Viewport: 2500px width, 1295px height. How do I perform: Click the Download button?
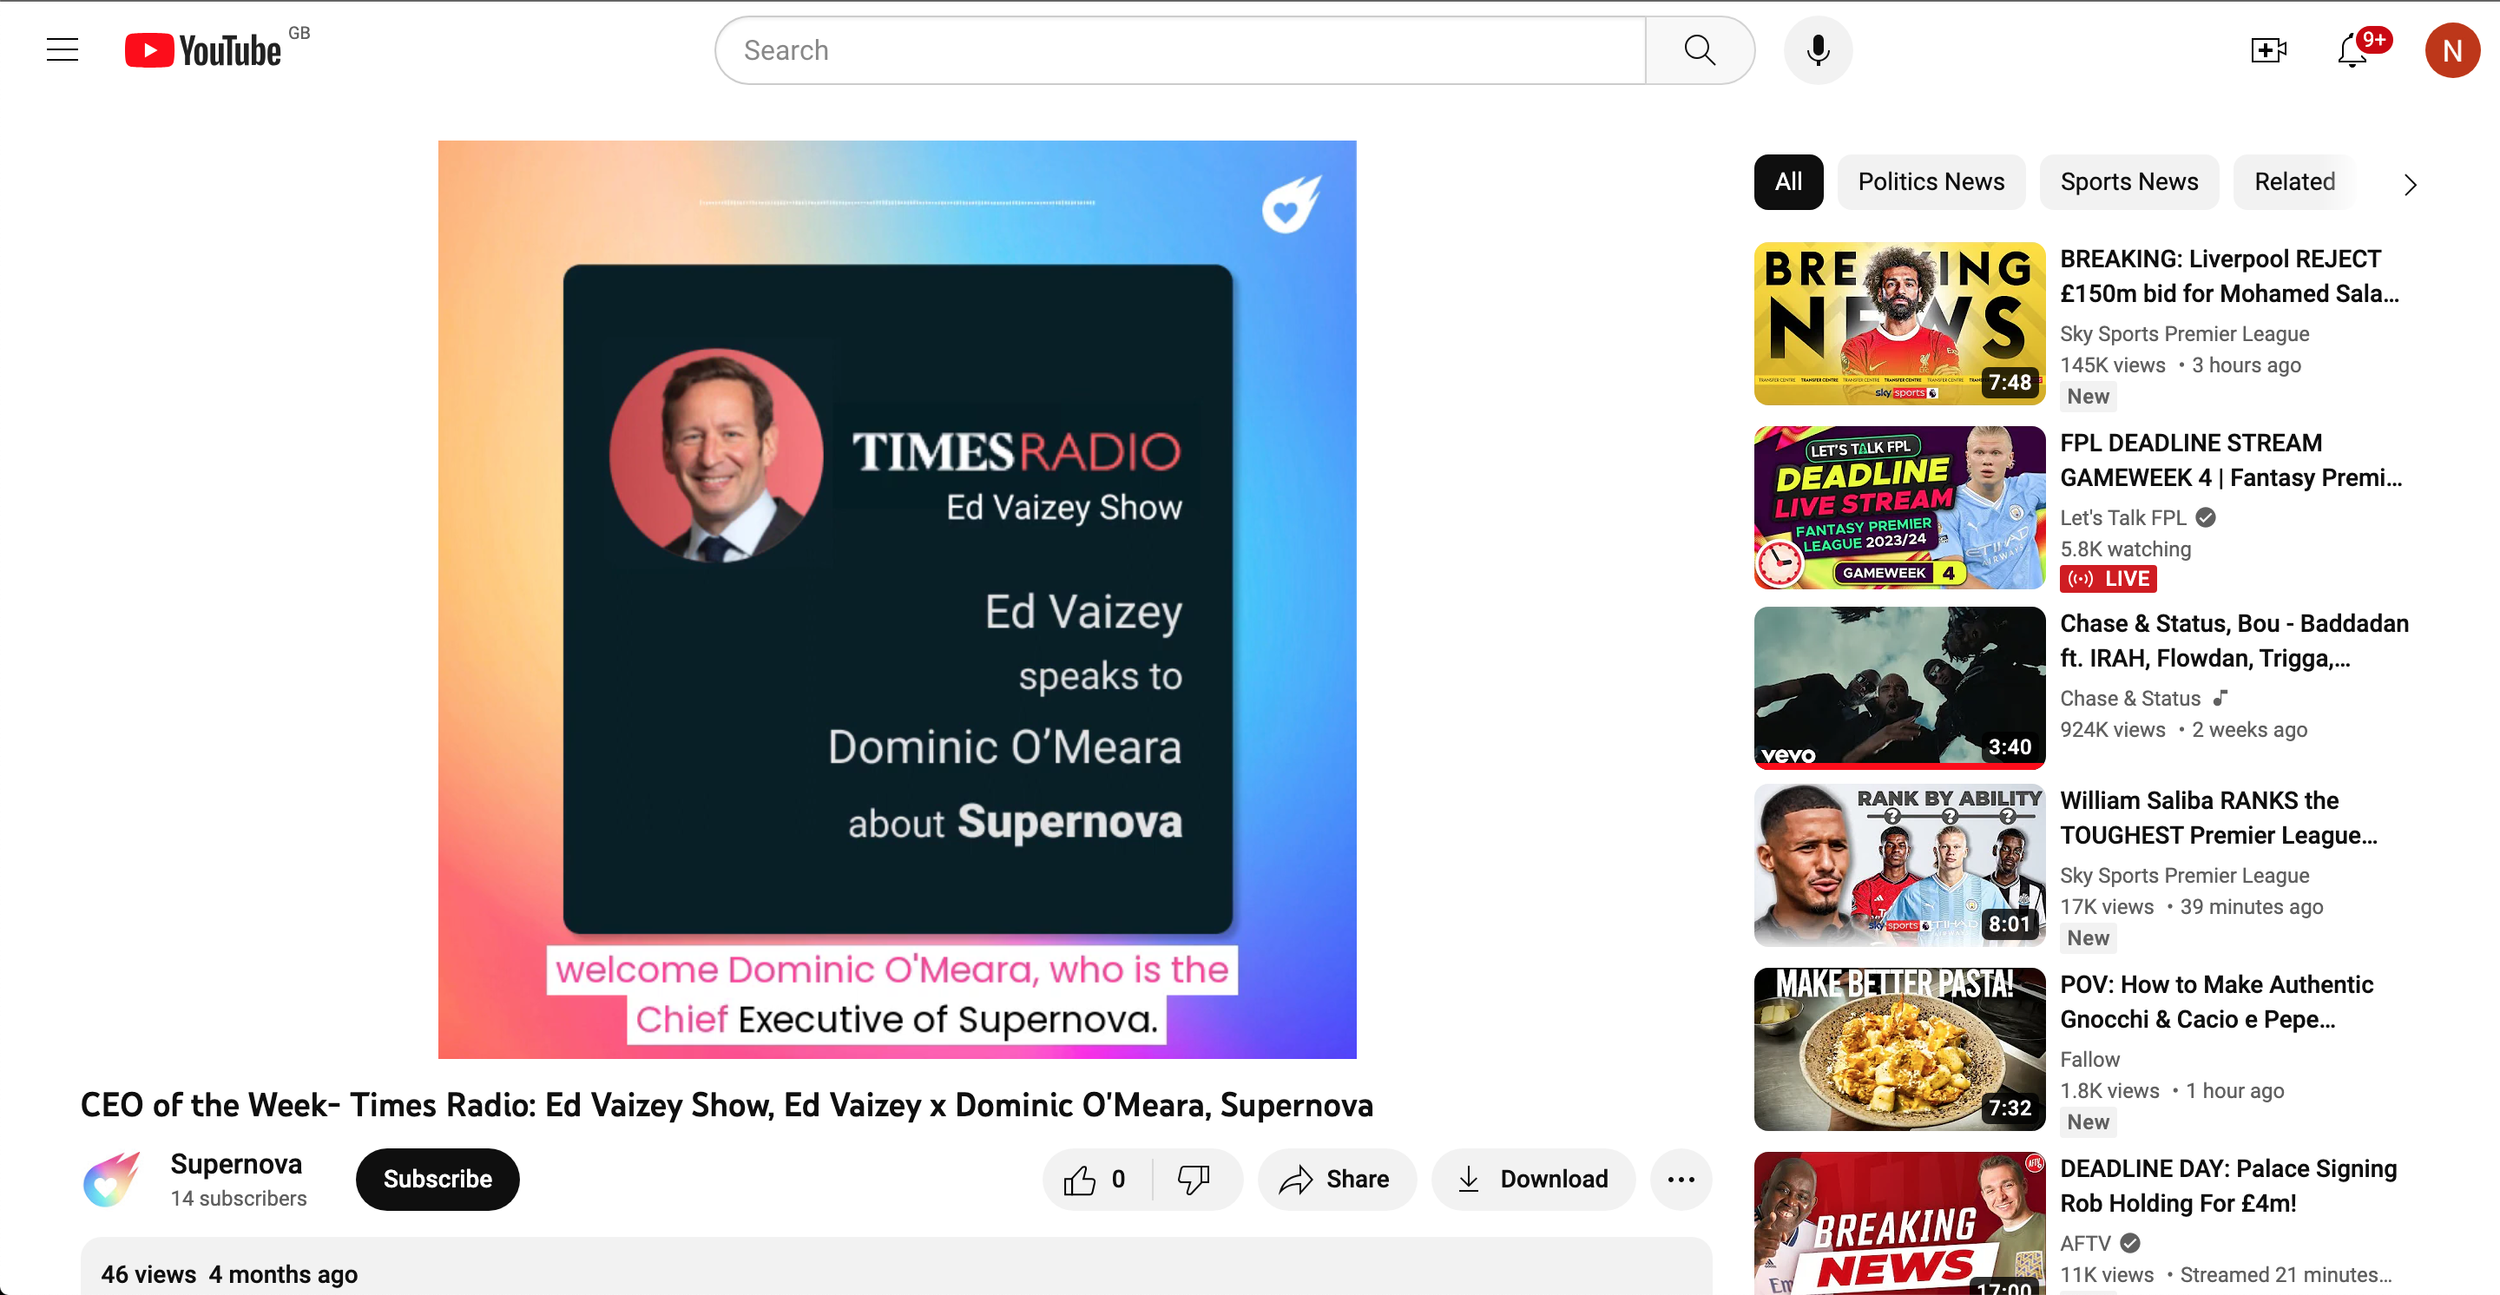point(1533,1179)
